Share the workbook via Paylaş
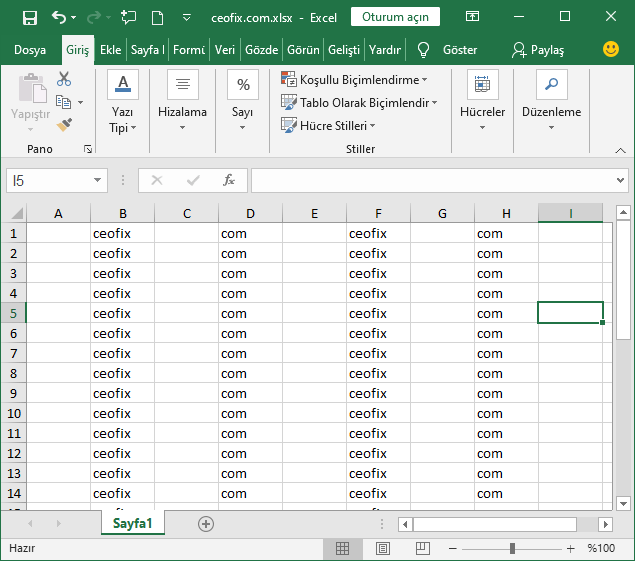635x561 pixels. 538,50
